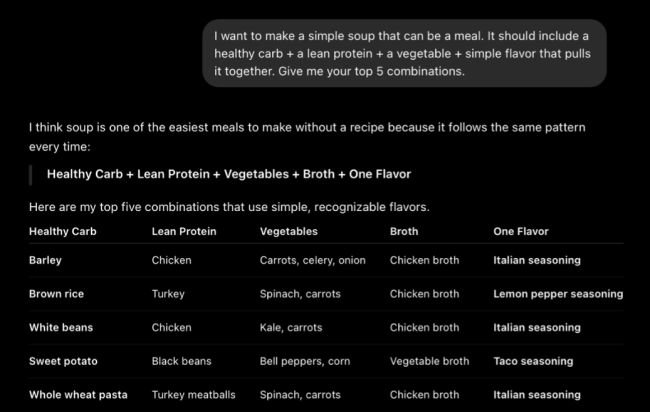Select the Barley cell in the table
650x412 pixels.
point(45,260)
